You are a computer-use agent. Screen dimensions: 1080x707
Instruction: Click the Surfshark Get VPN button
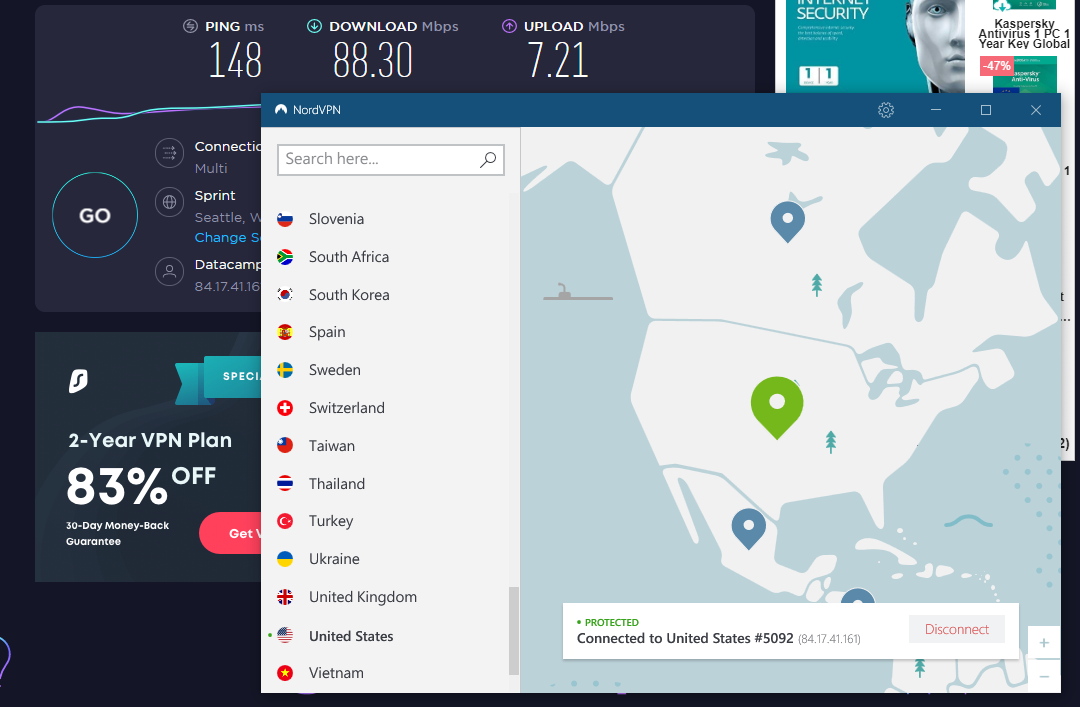point(231,533)
